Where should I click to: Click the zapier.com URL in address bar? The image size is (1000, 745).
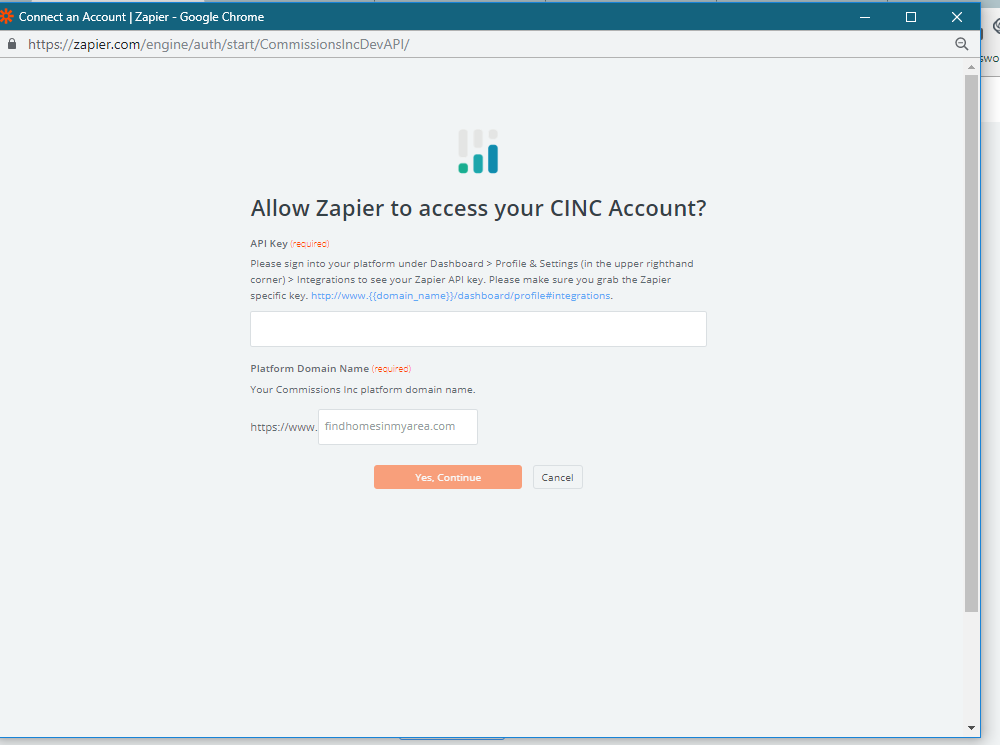click(x=219, y=45)
